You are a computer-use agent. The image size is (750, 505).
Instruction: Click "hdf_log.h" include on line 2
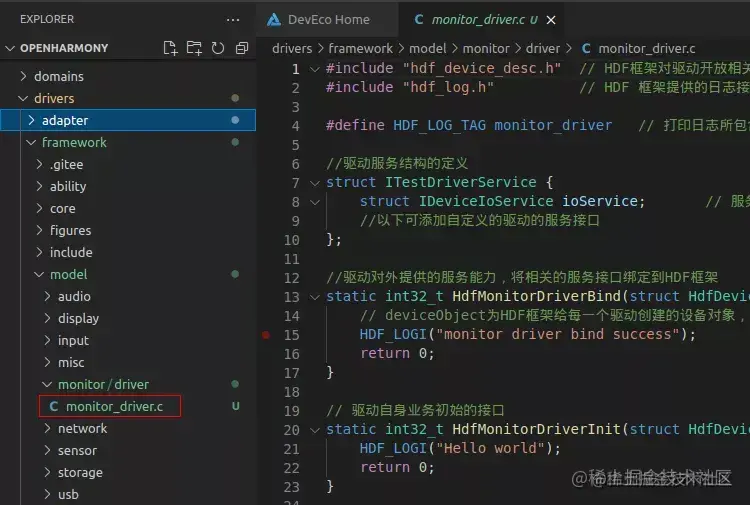pyautogui.click(x=448, y=88)
